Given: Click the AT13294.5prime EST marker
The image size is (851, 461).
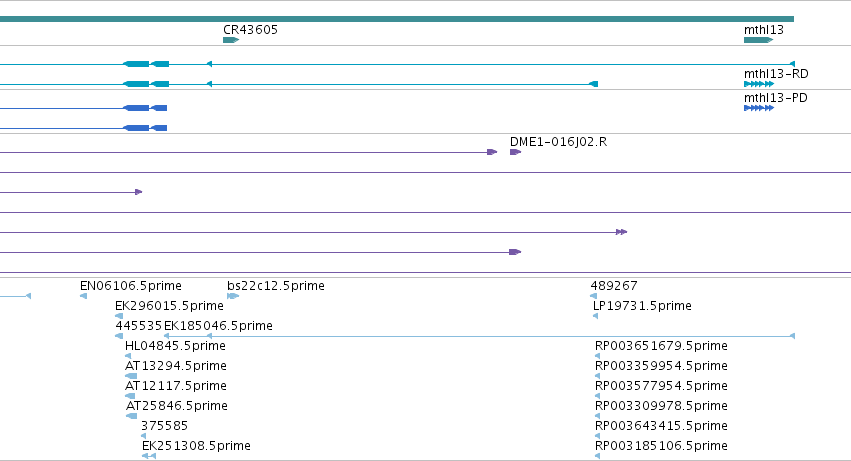Looking at the screenshot, I should 131,376.
